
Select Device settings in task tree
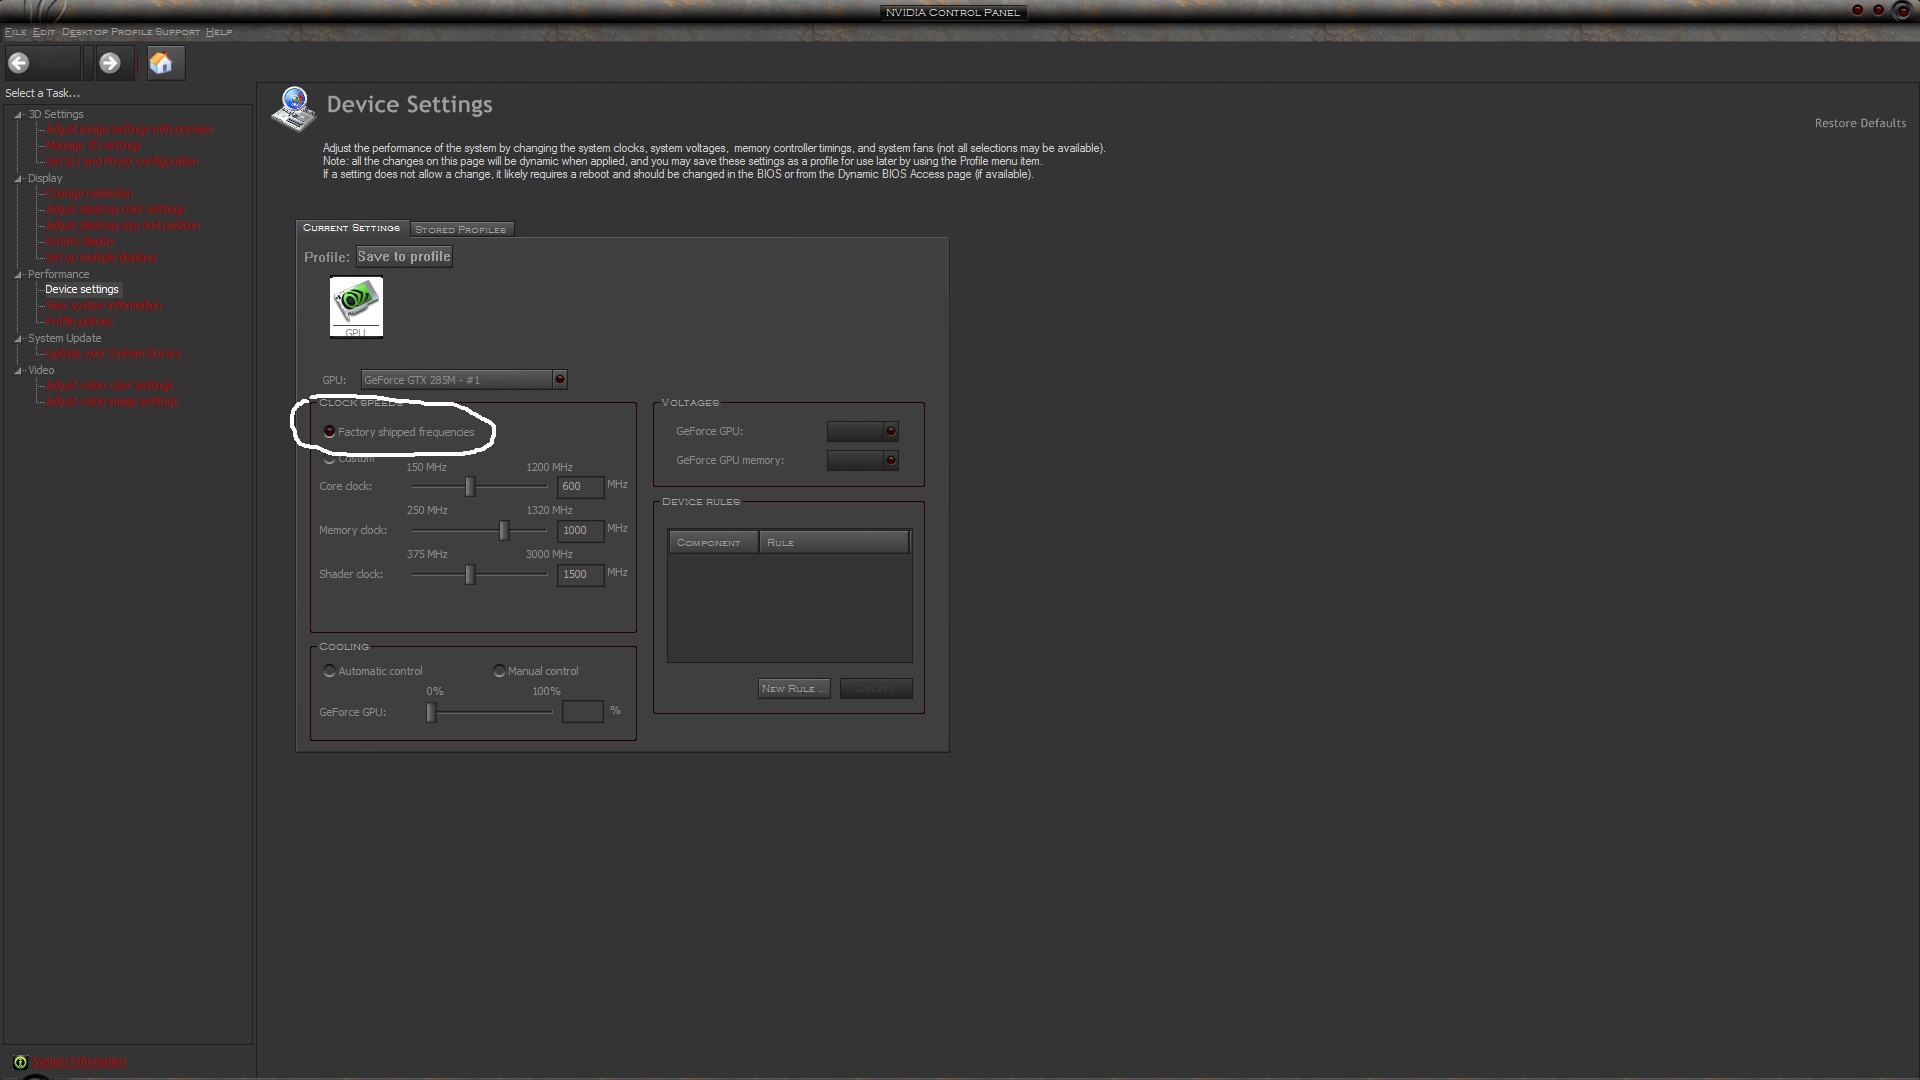tap(82, 290)
